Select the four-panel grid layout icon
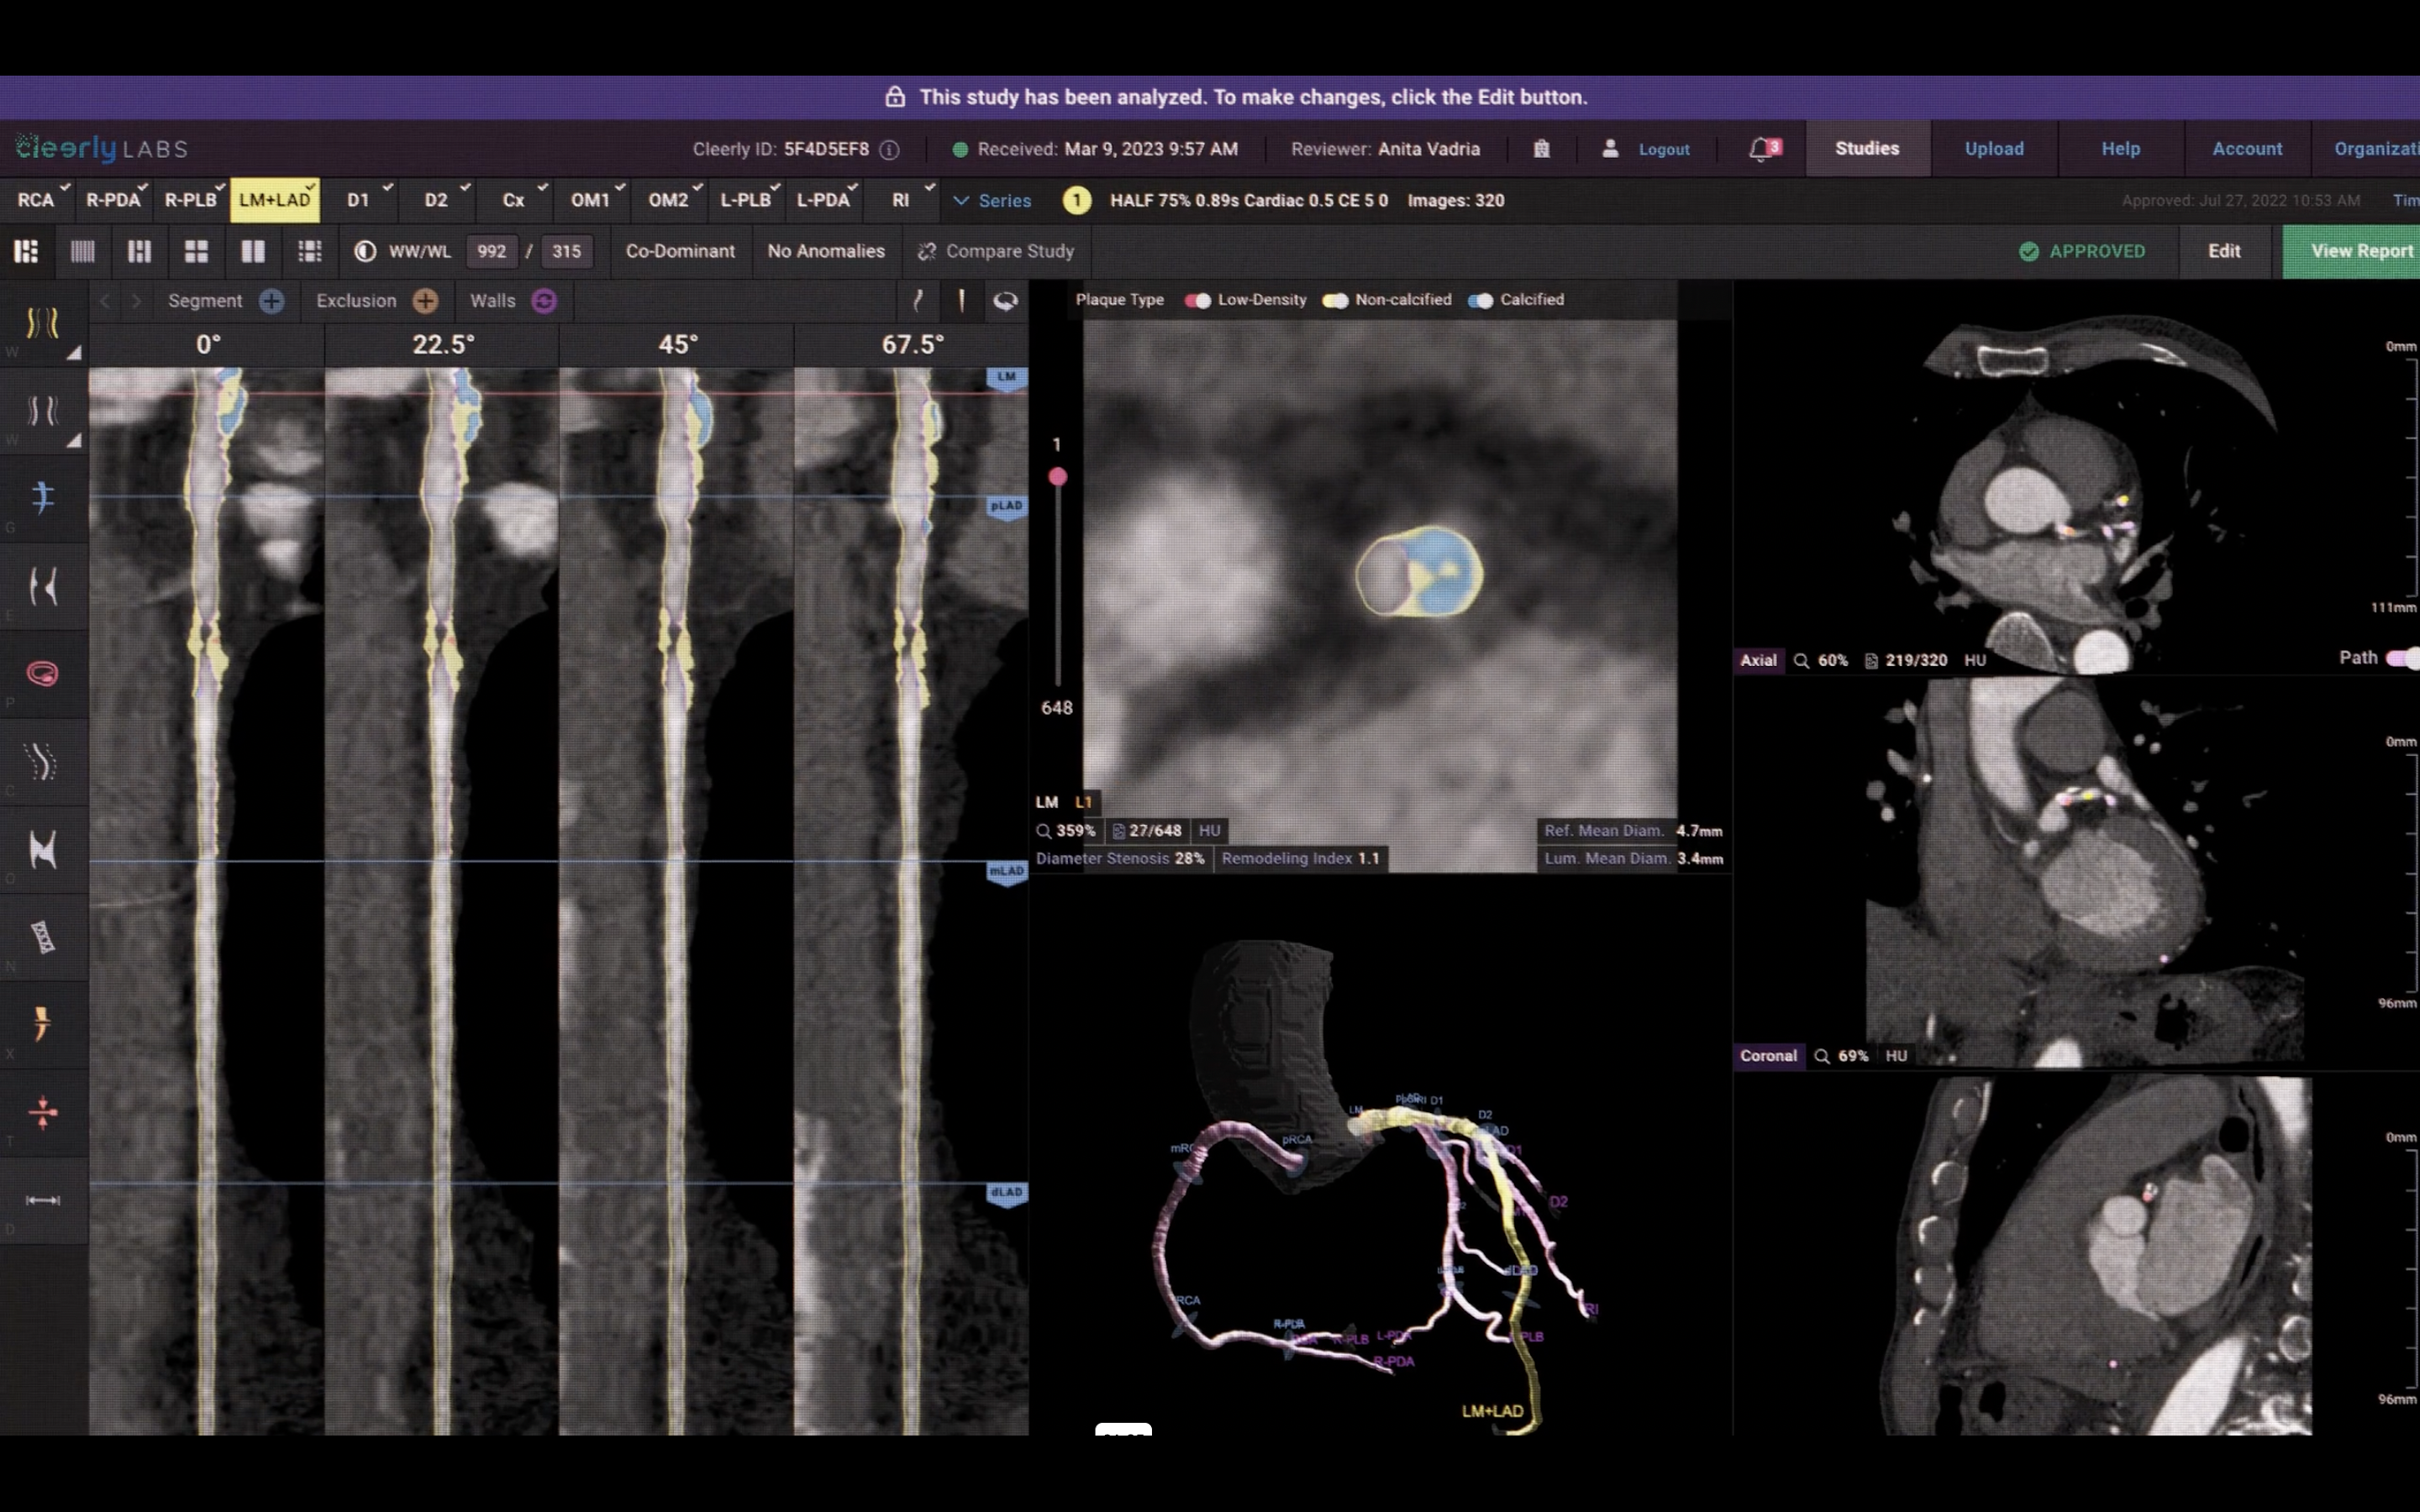Viewport: 2420px width, 1512px height. point(196,251)
